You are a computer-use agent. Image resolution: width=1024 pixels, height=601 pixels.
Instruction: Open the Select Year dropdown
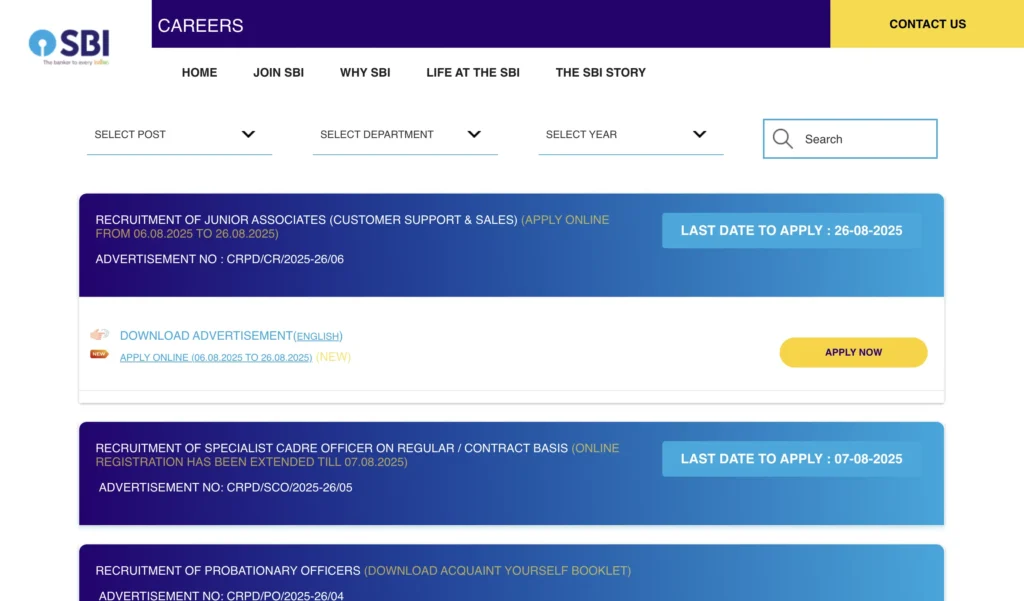tap(630, 135)
